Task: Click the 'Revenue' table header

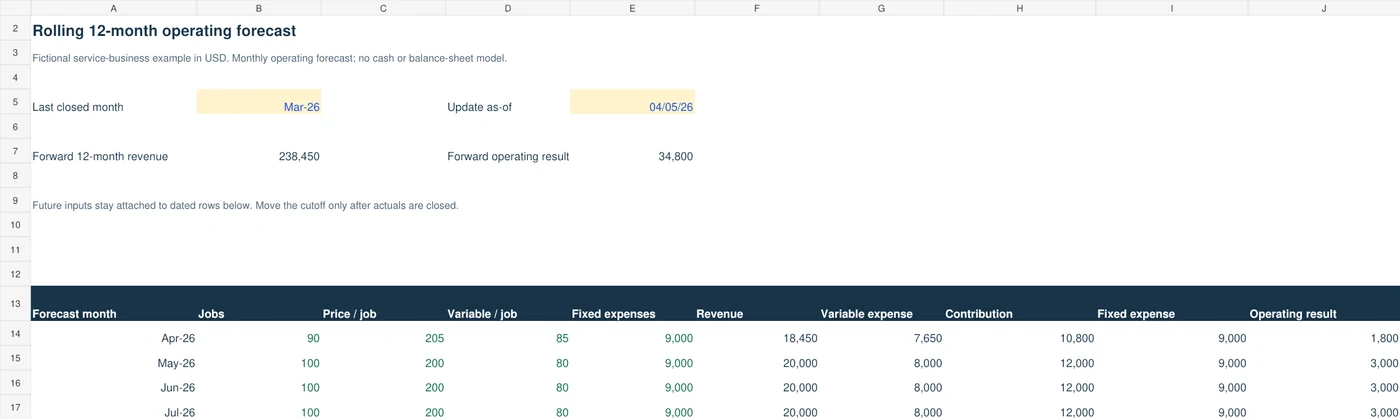Action: pyautogui.click(x=719, y=314)
